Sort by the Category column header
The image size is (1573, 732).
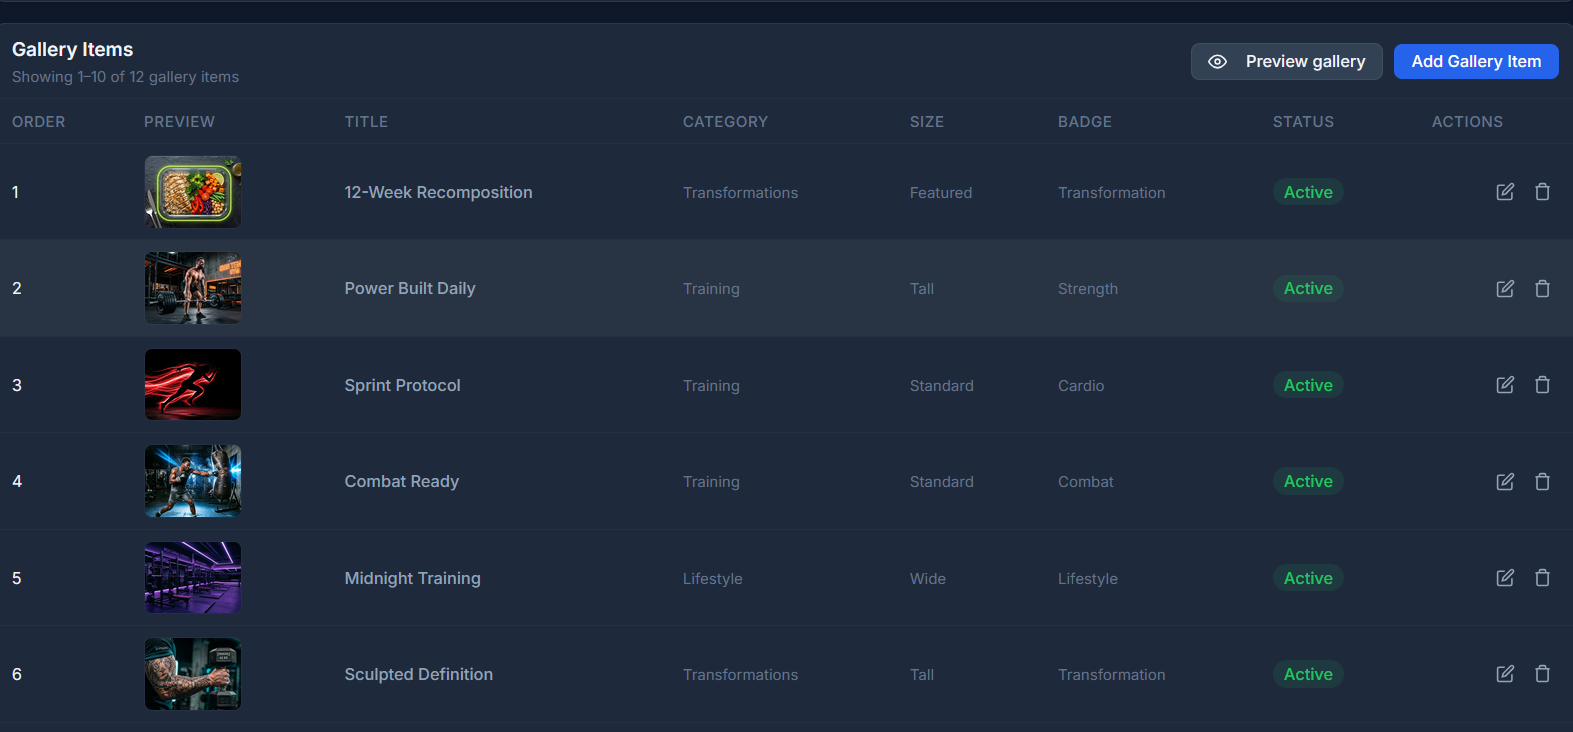coord(725,122)
